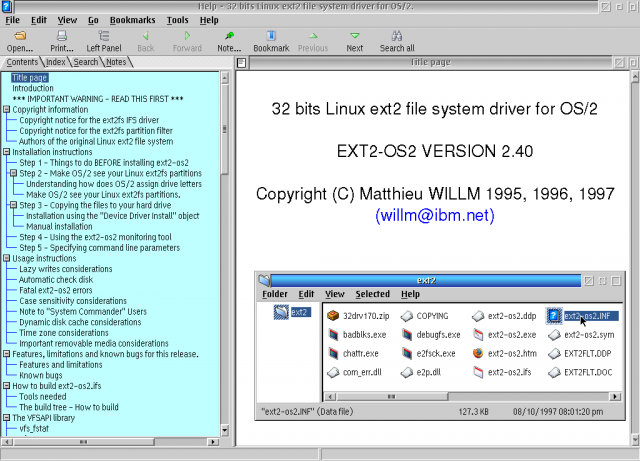Click the contents panel horizontal scroll-right arrow
Viewport: 640px width, 461px height.
tap(213, 441)
